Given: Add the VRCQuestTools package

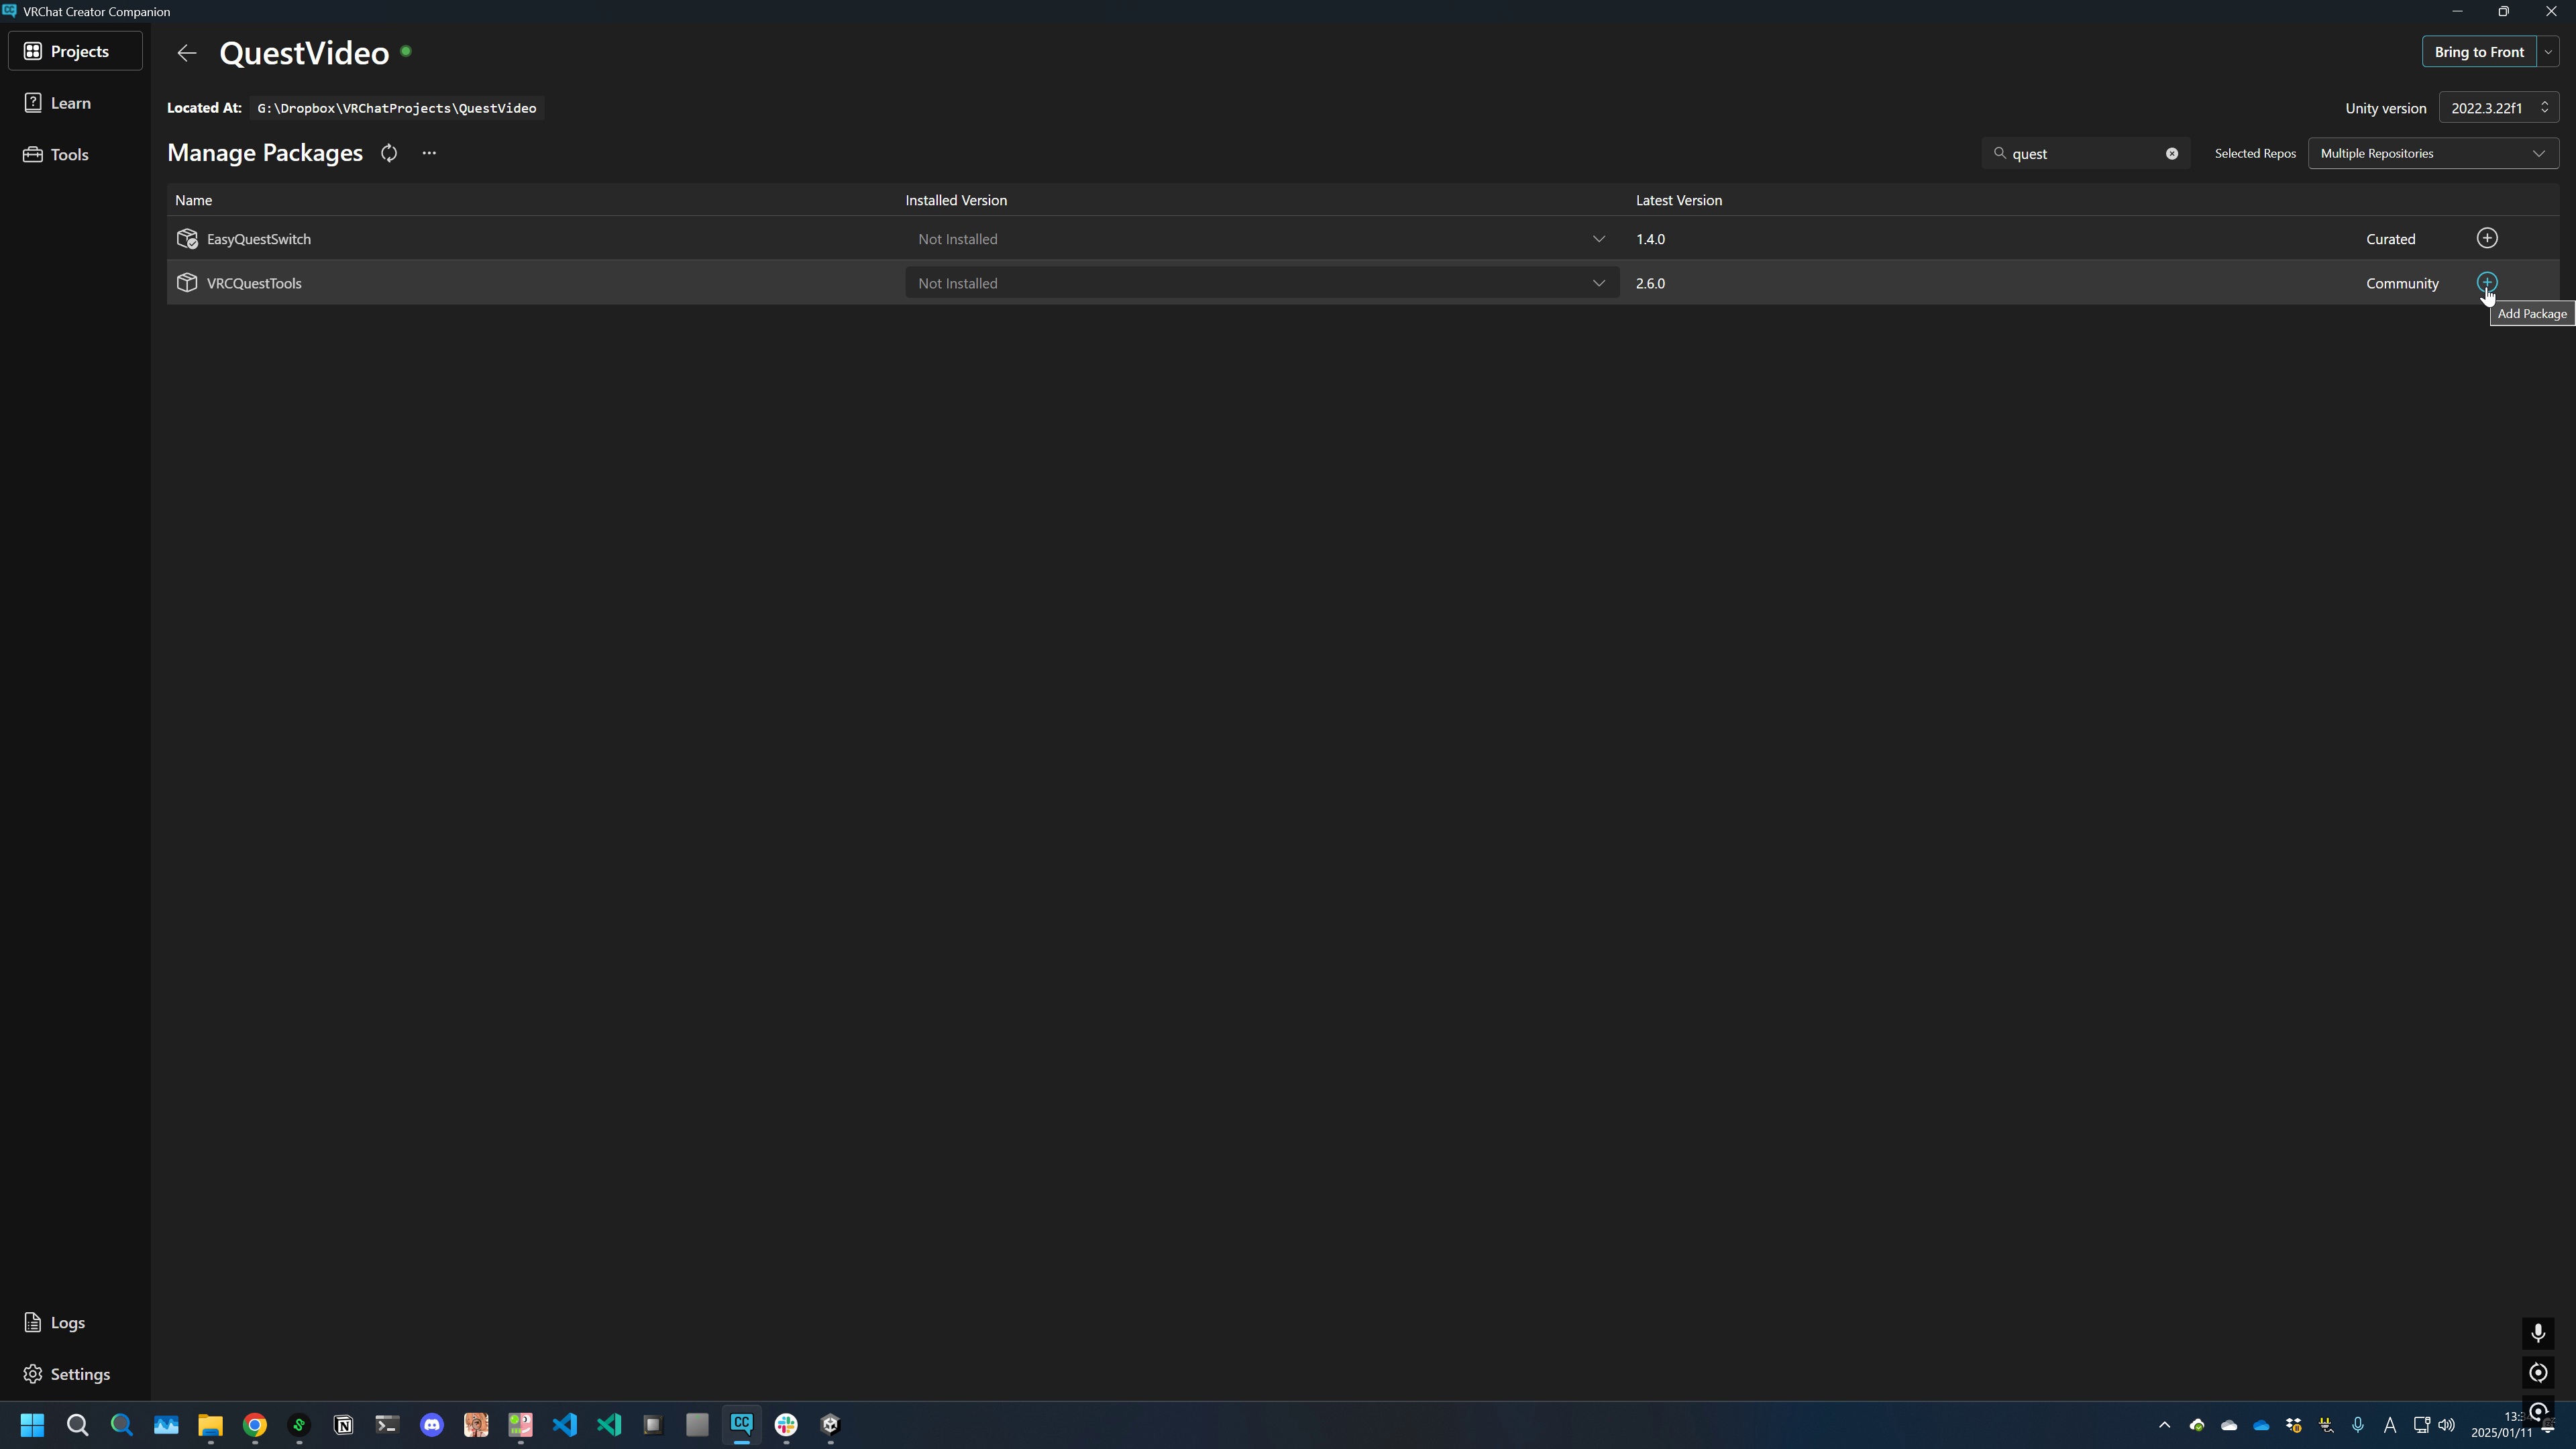Looking at the screenshot, I should (2486, 282).
